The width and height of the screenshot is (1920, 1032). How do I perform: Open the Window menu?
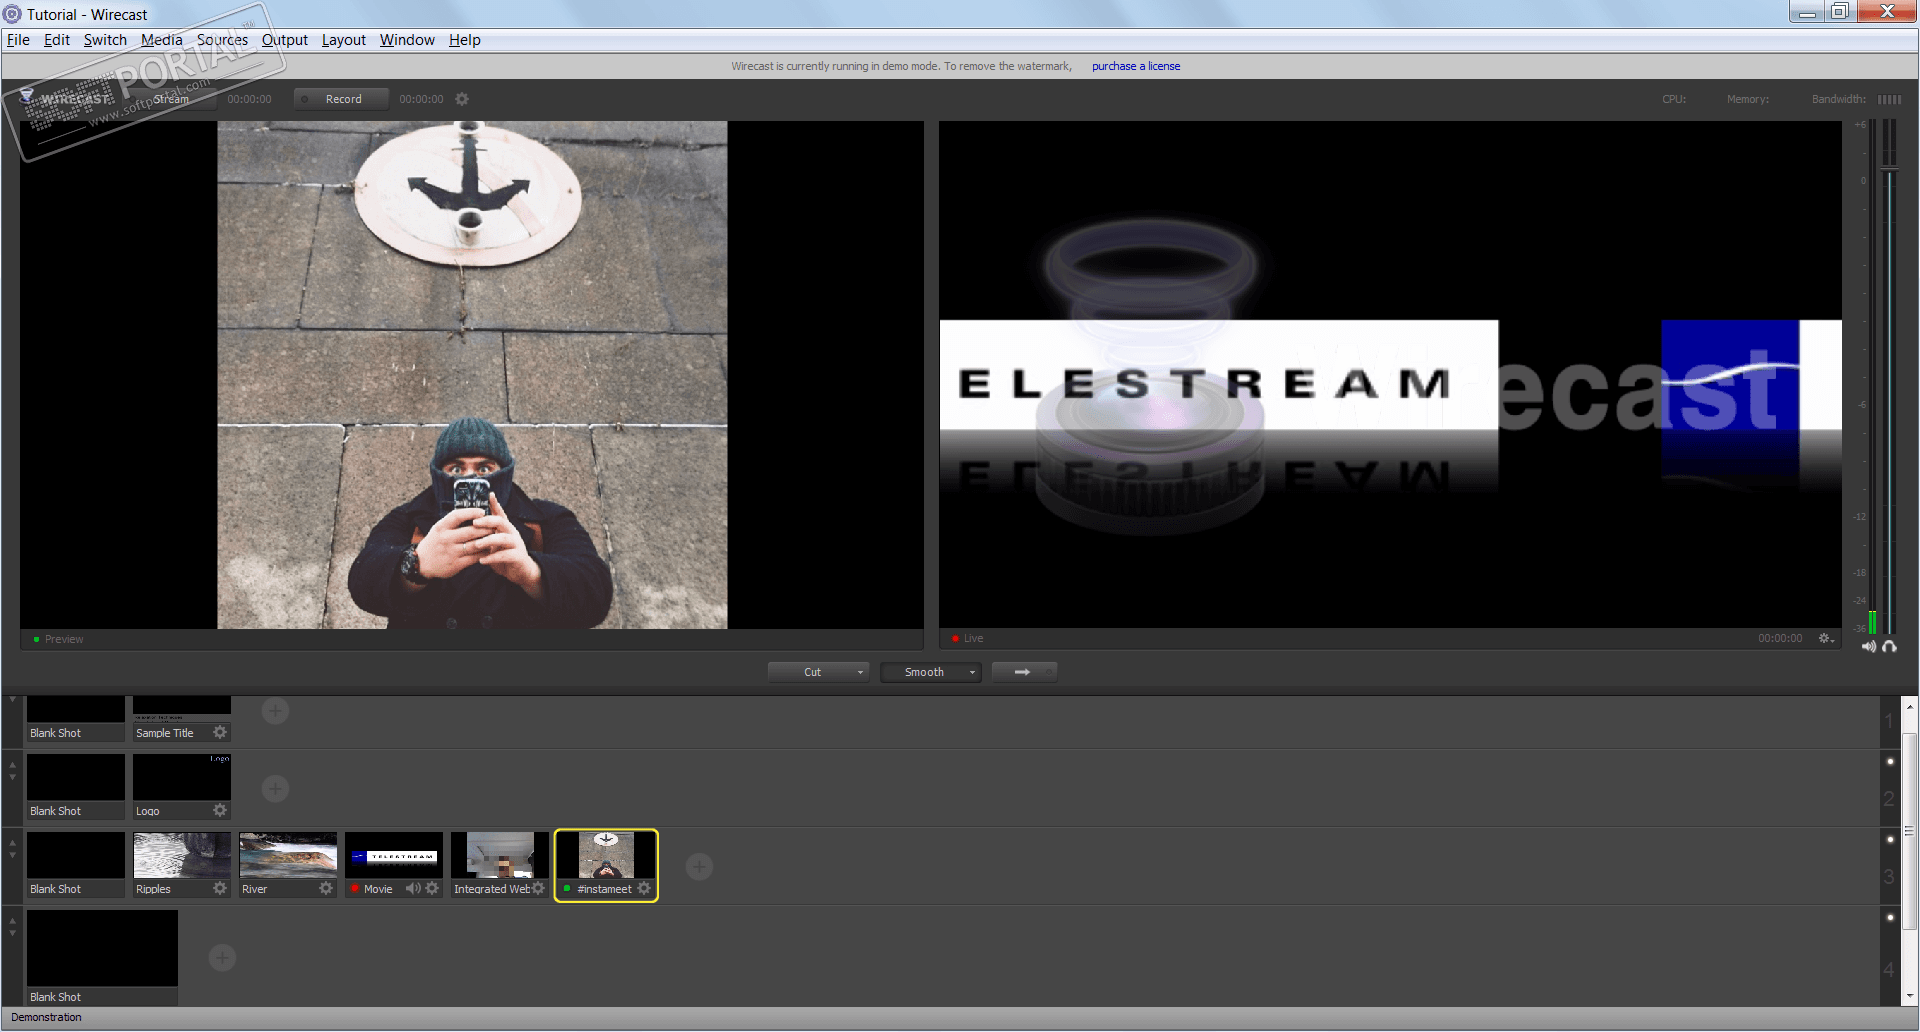pyautogui.click(x=407, y=40)
